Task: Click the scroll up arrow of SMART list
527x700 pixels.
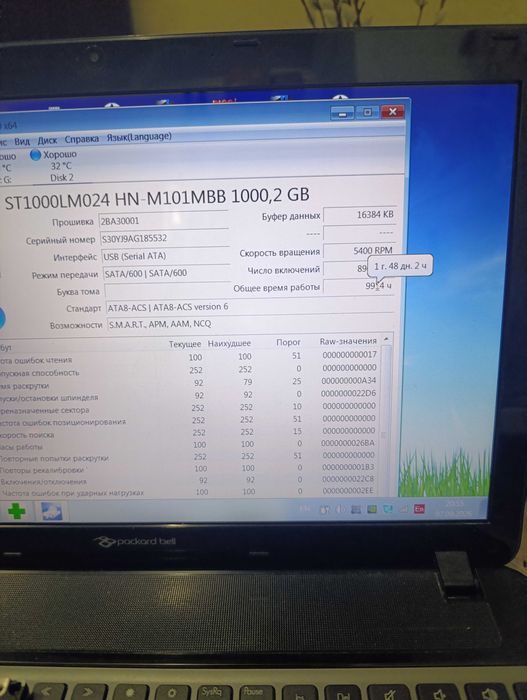Action: coord(386,340)
